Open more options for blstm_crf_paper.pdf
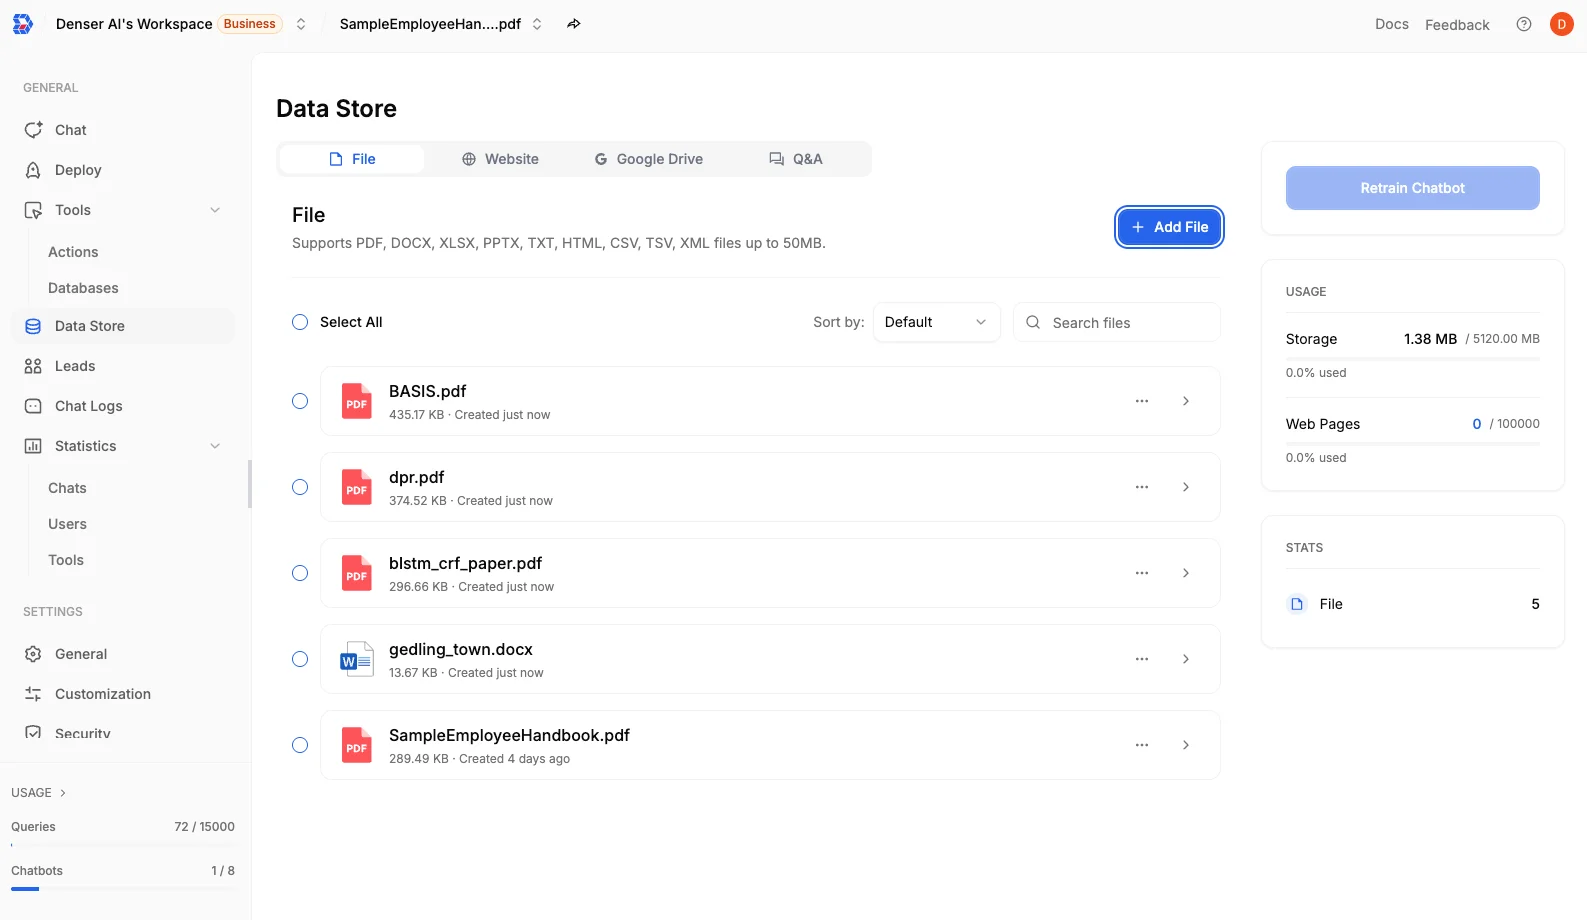The image size is (1587, 920). pyautogui.click(x=1142, y=573)
